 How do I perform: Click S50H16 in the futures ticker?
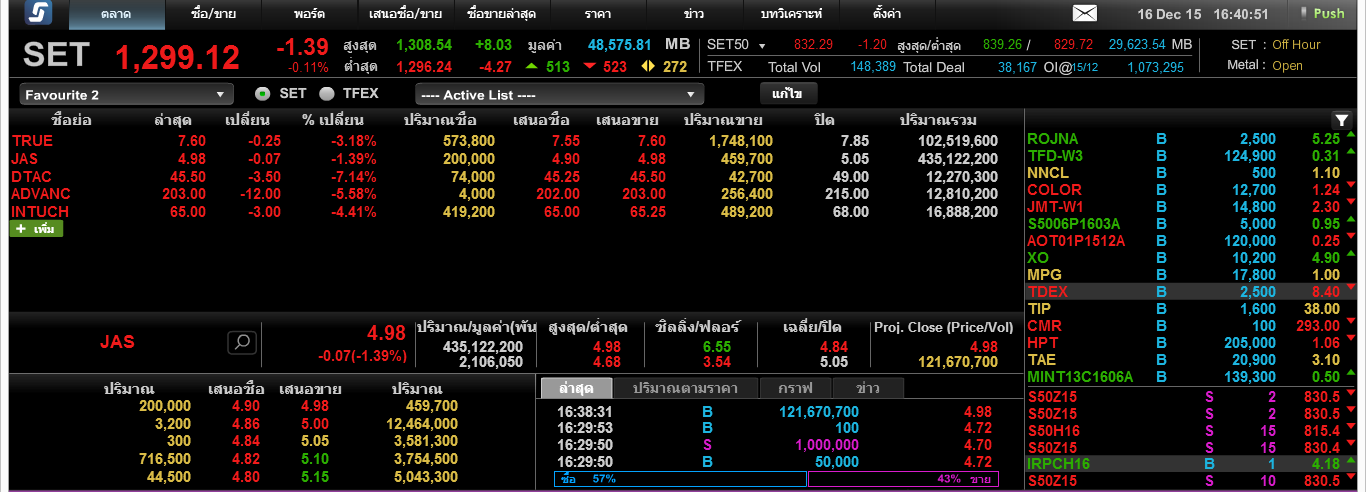coord(1054,430)
